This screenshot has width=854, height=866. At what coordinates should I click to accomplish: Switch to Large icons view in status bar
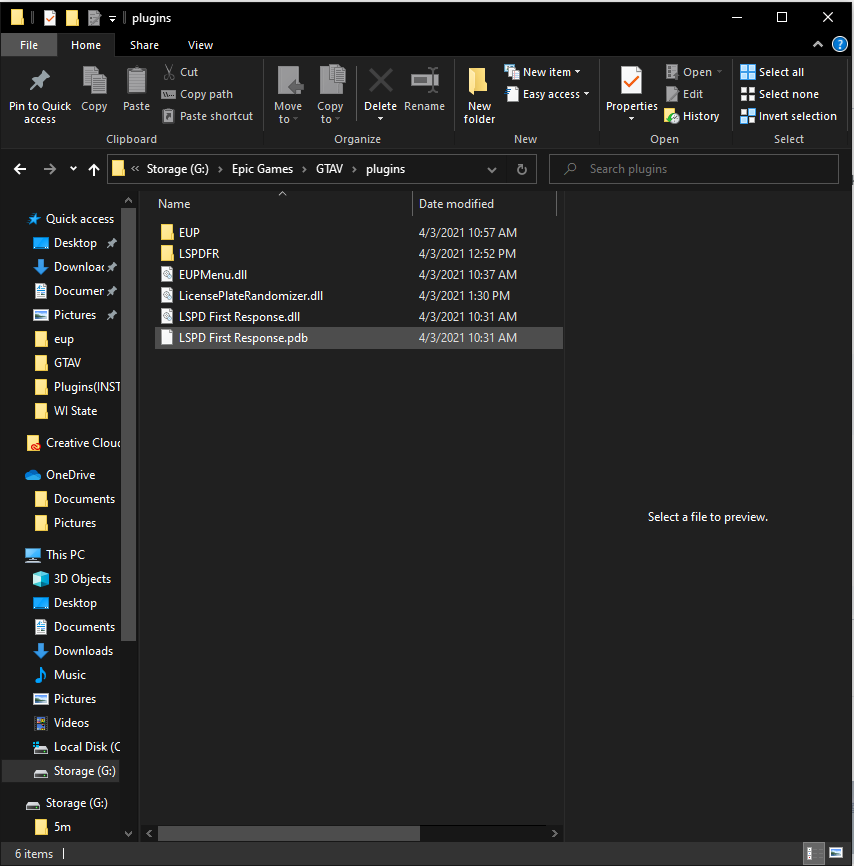[836, 854]
